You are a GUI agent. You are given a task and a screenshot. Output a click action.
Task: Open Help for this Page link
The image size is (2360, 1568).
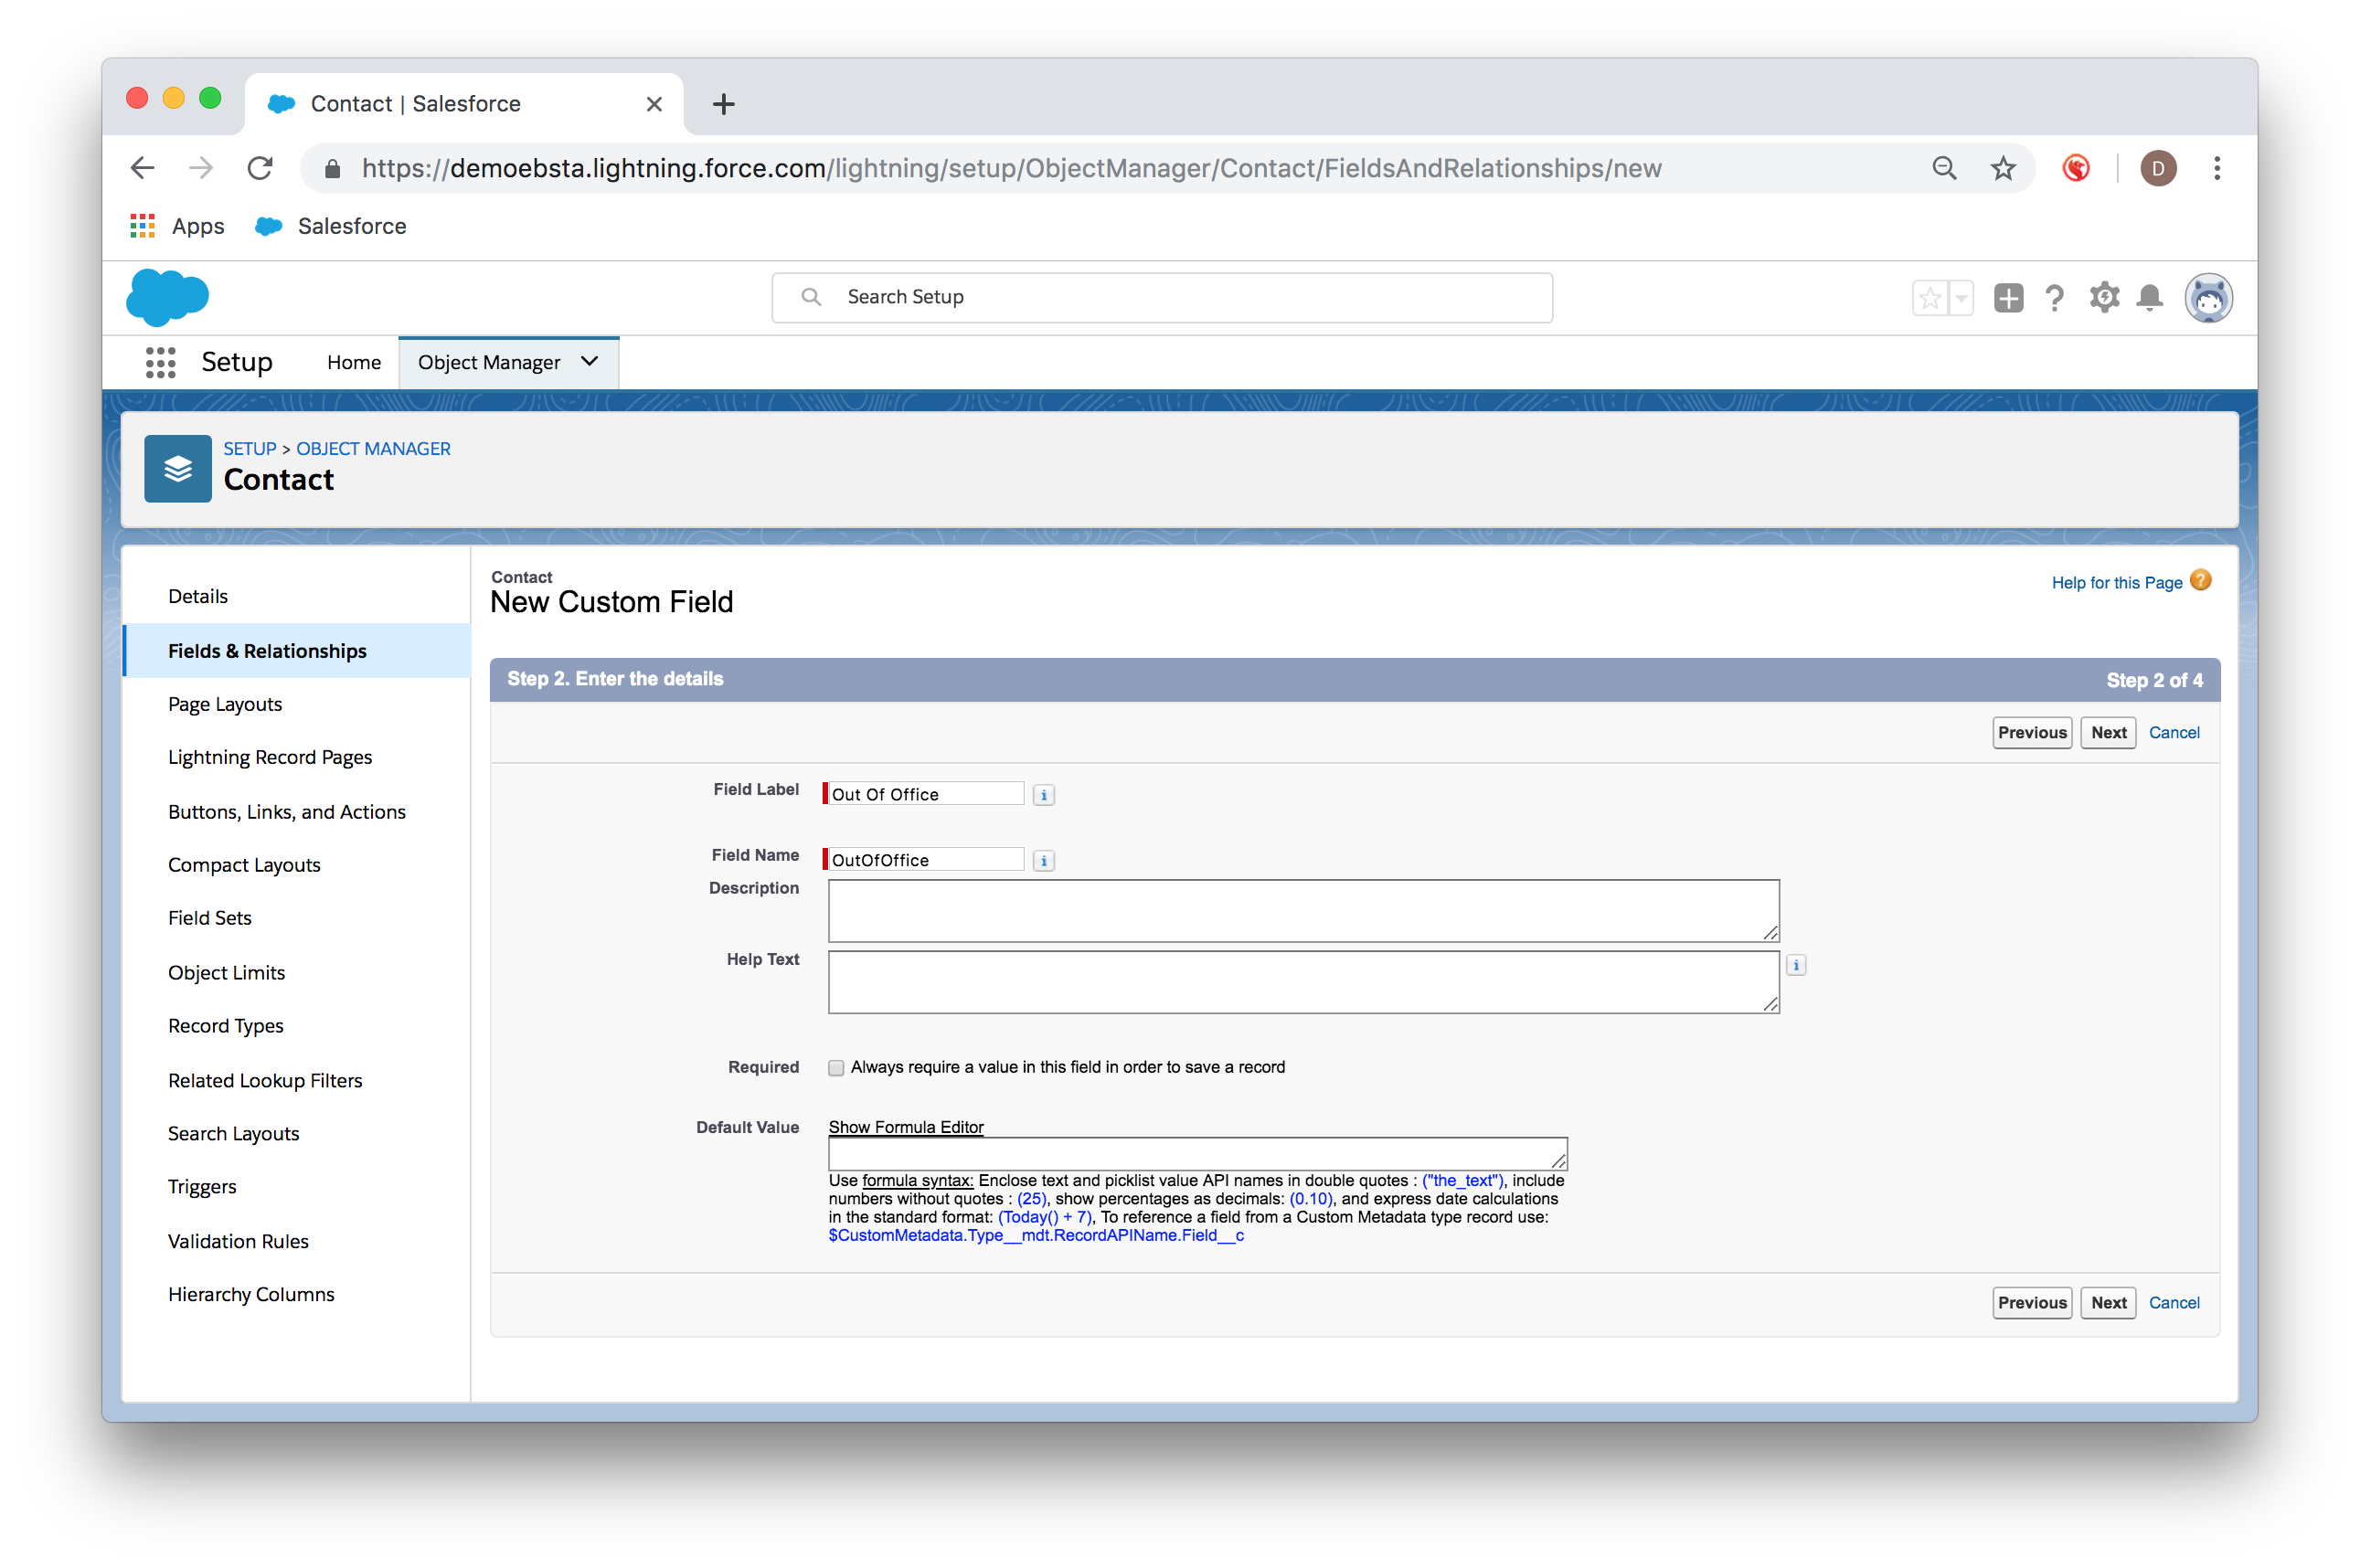[2117, 582]
